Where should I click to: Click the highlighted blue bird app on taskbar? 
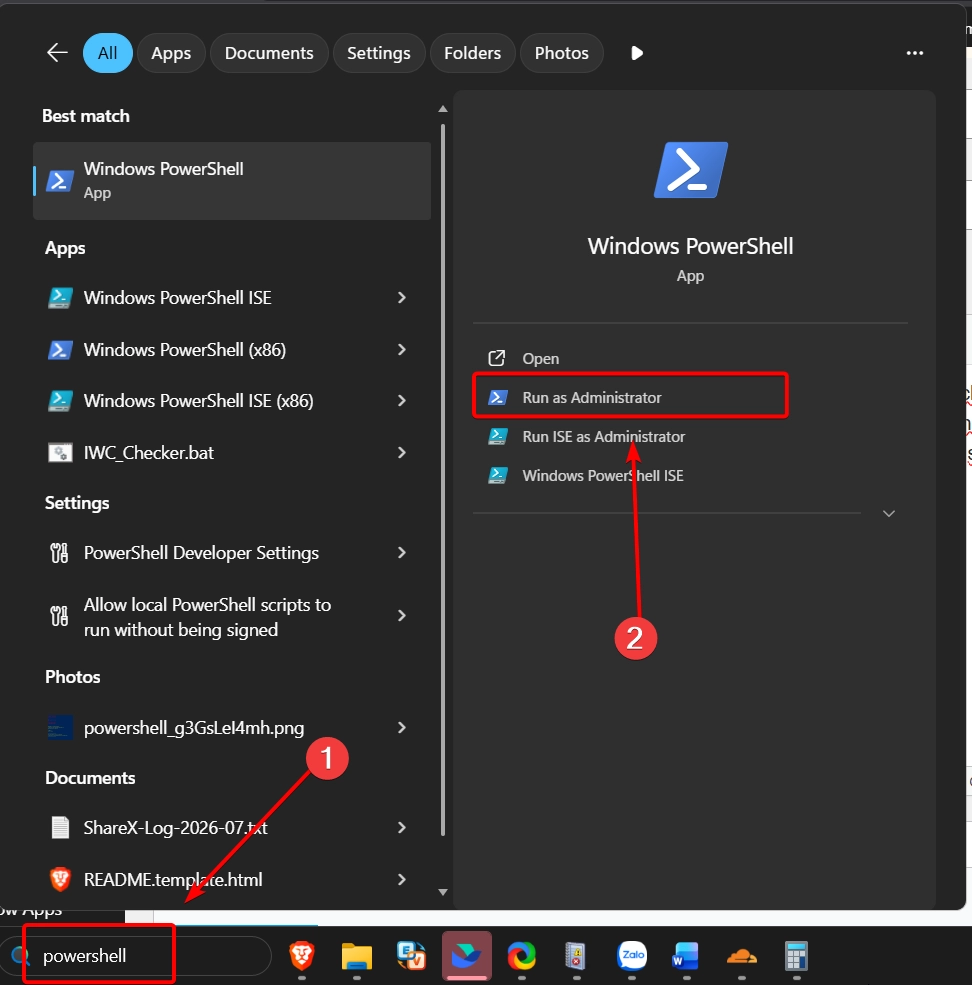(x=467, y=956)
